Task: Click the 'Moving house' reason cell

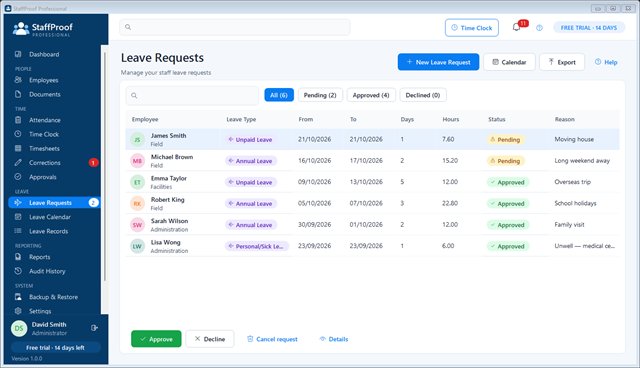Action: tap(574, 139)
